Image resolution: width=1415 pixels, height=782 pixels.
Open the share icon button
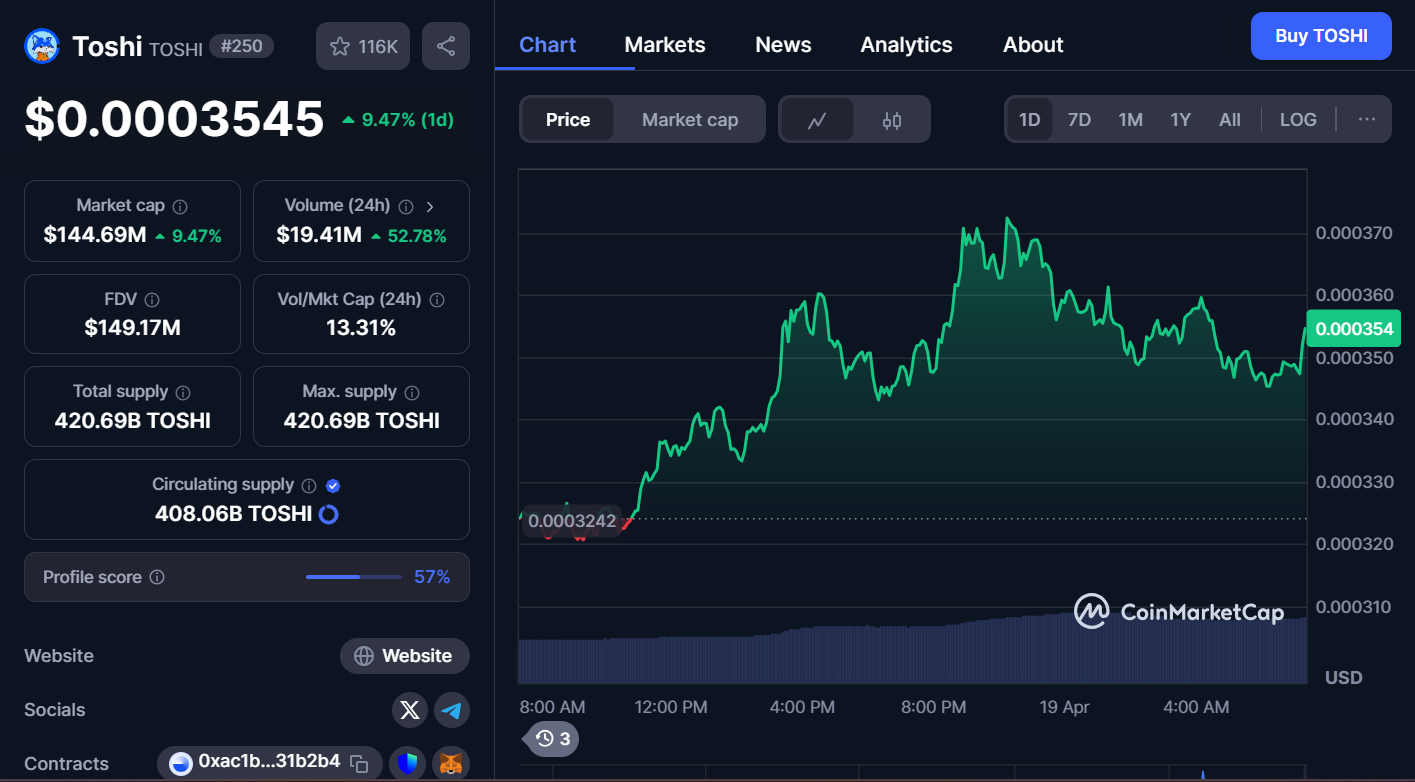coord(446,46)
